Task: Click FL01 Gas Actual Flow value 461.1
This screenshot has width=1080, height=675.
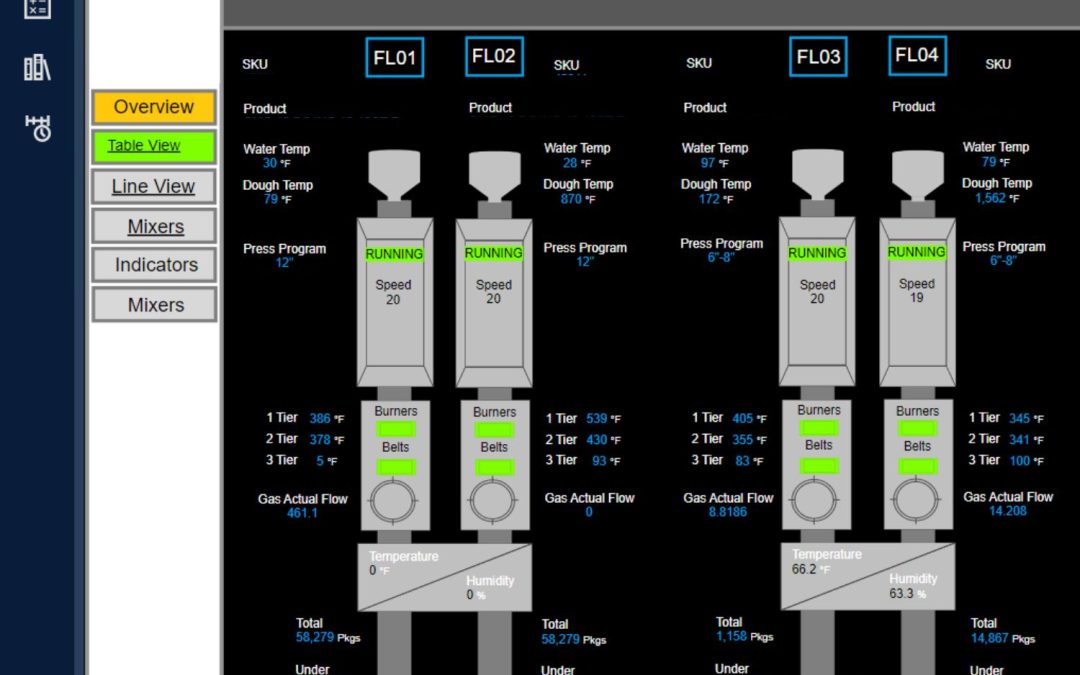Action: (x=302, y=513)
